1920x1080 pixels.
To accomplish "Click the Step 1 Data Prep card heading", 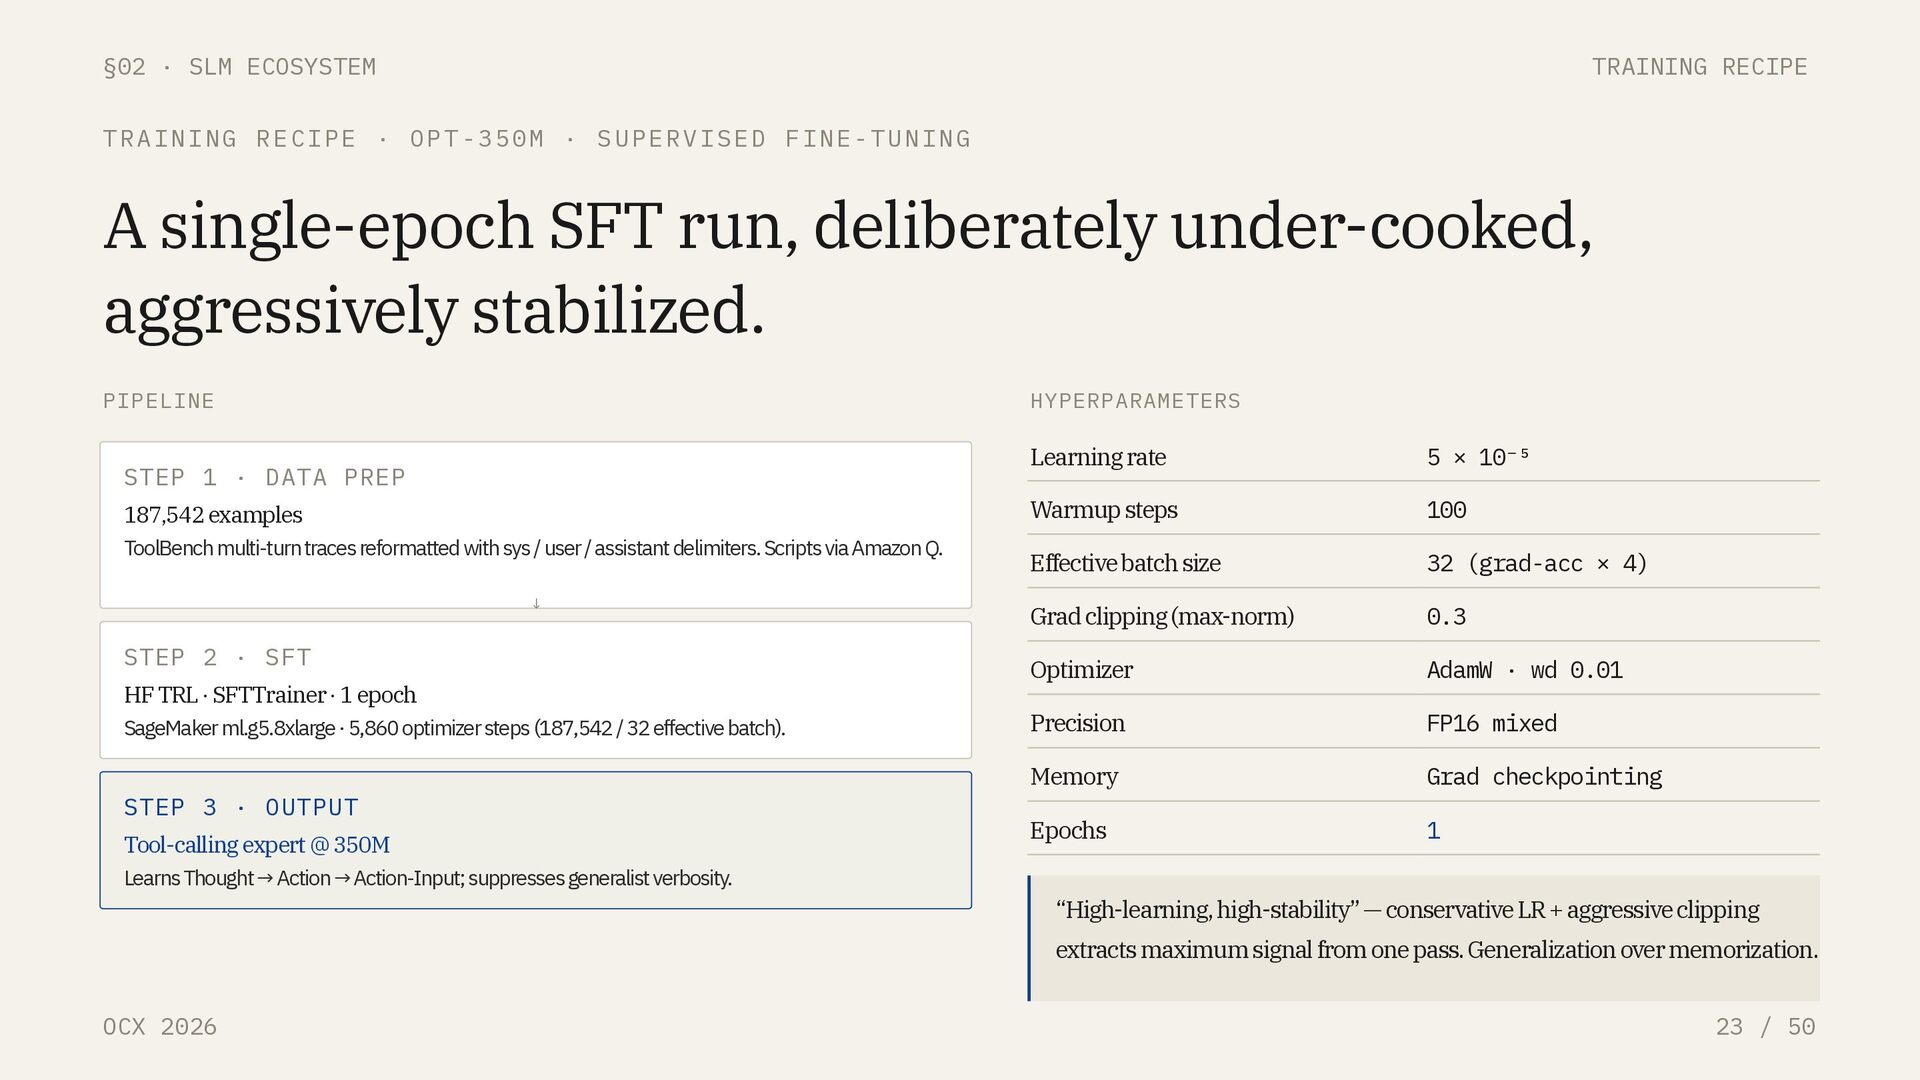I will click(264, 478).
